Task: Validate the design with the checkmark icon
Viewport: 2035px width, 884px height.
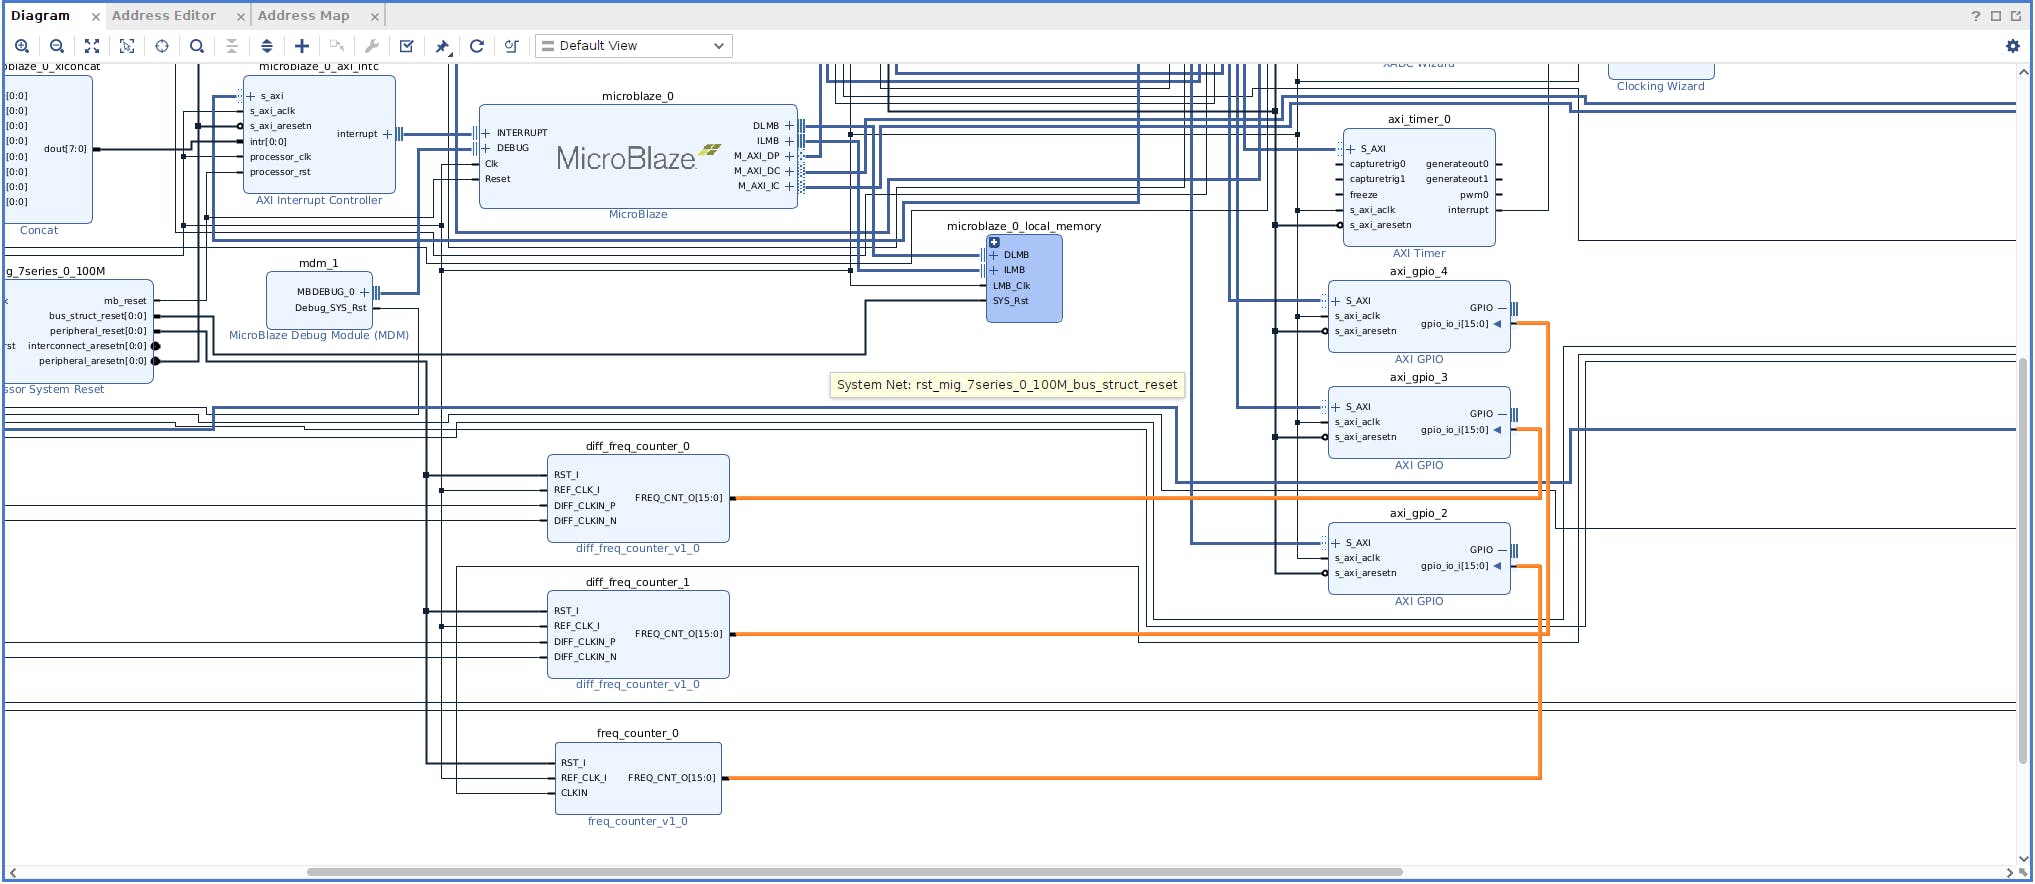Action: [407, 46]
